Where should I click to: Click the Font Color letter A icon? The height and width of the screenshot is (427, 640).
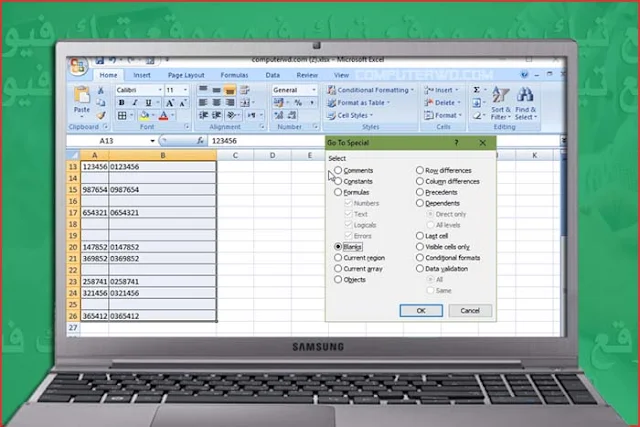[x=163, y=116]
